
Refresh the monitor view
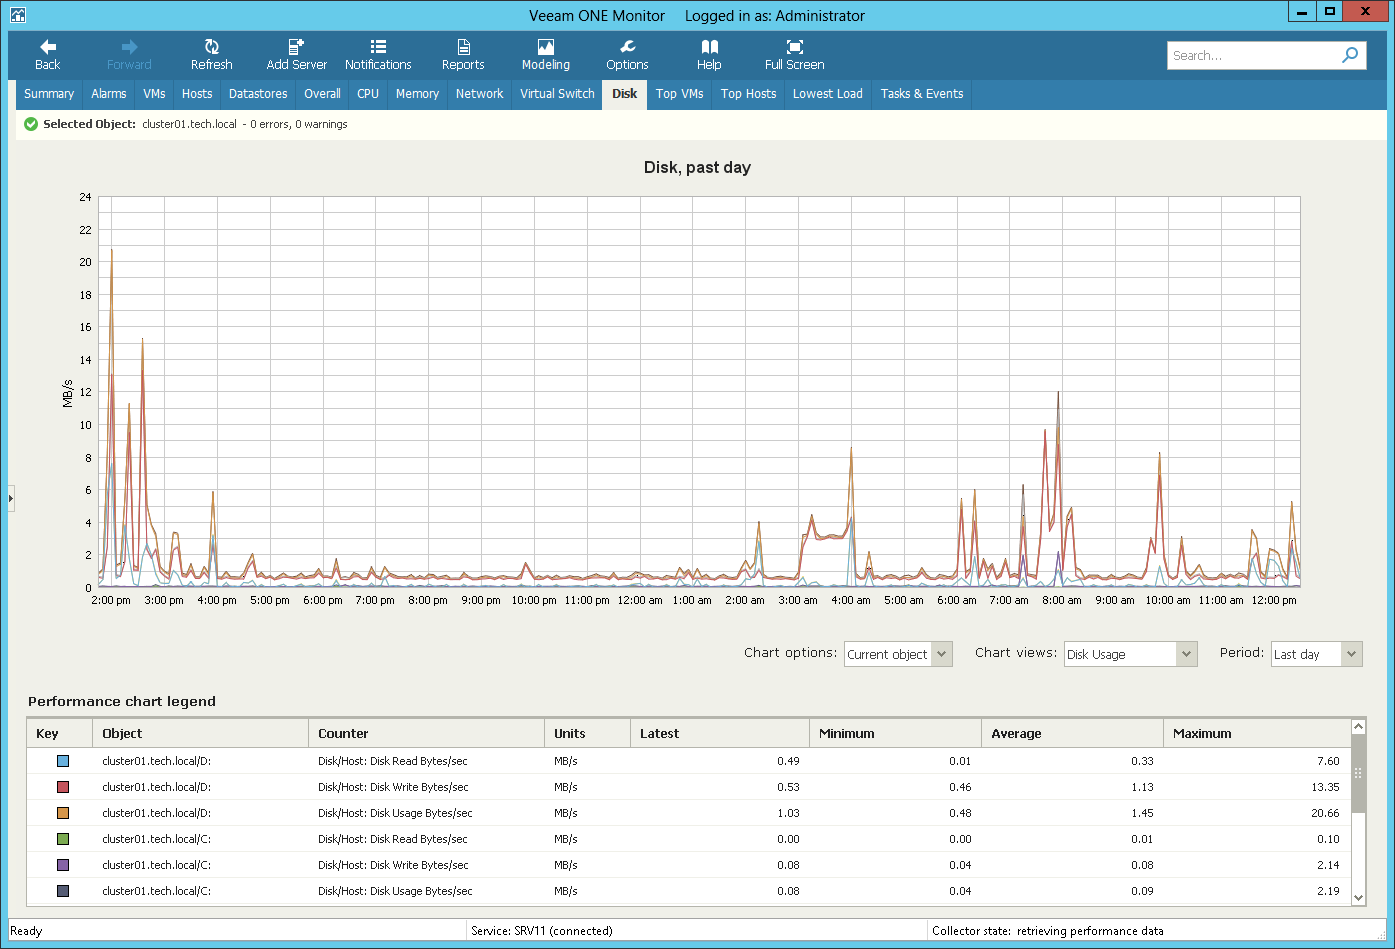pos(212,55)
